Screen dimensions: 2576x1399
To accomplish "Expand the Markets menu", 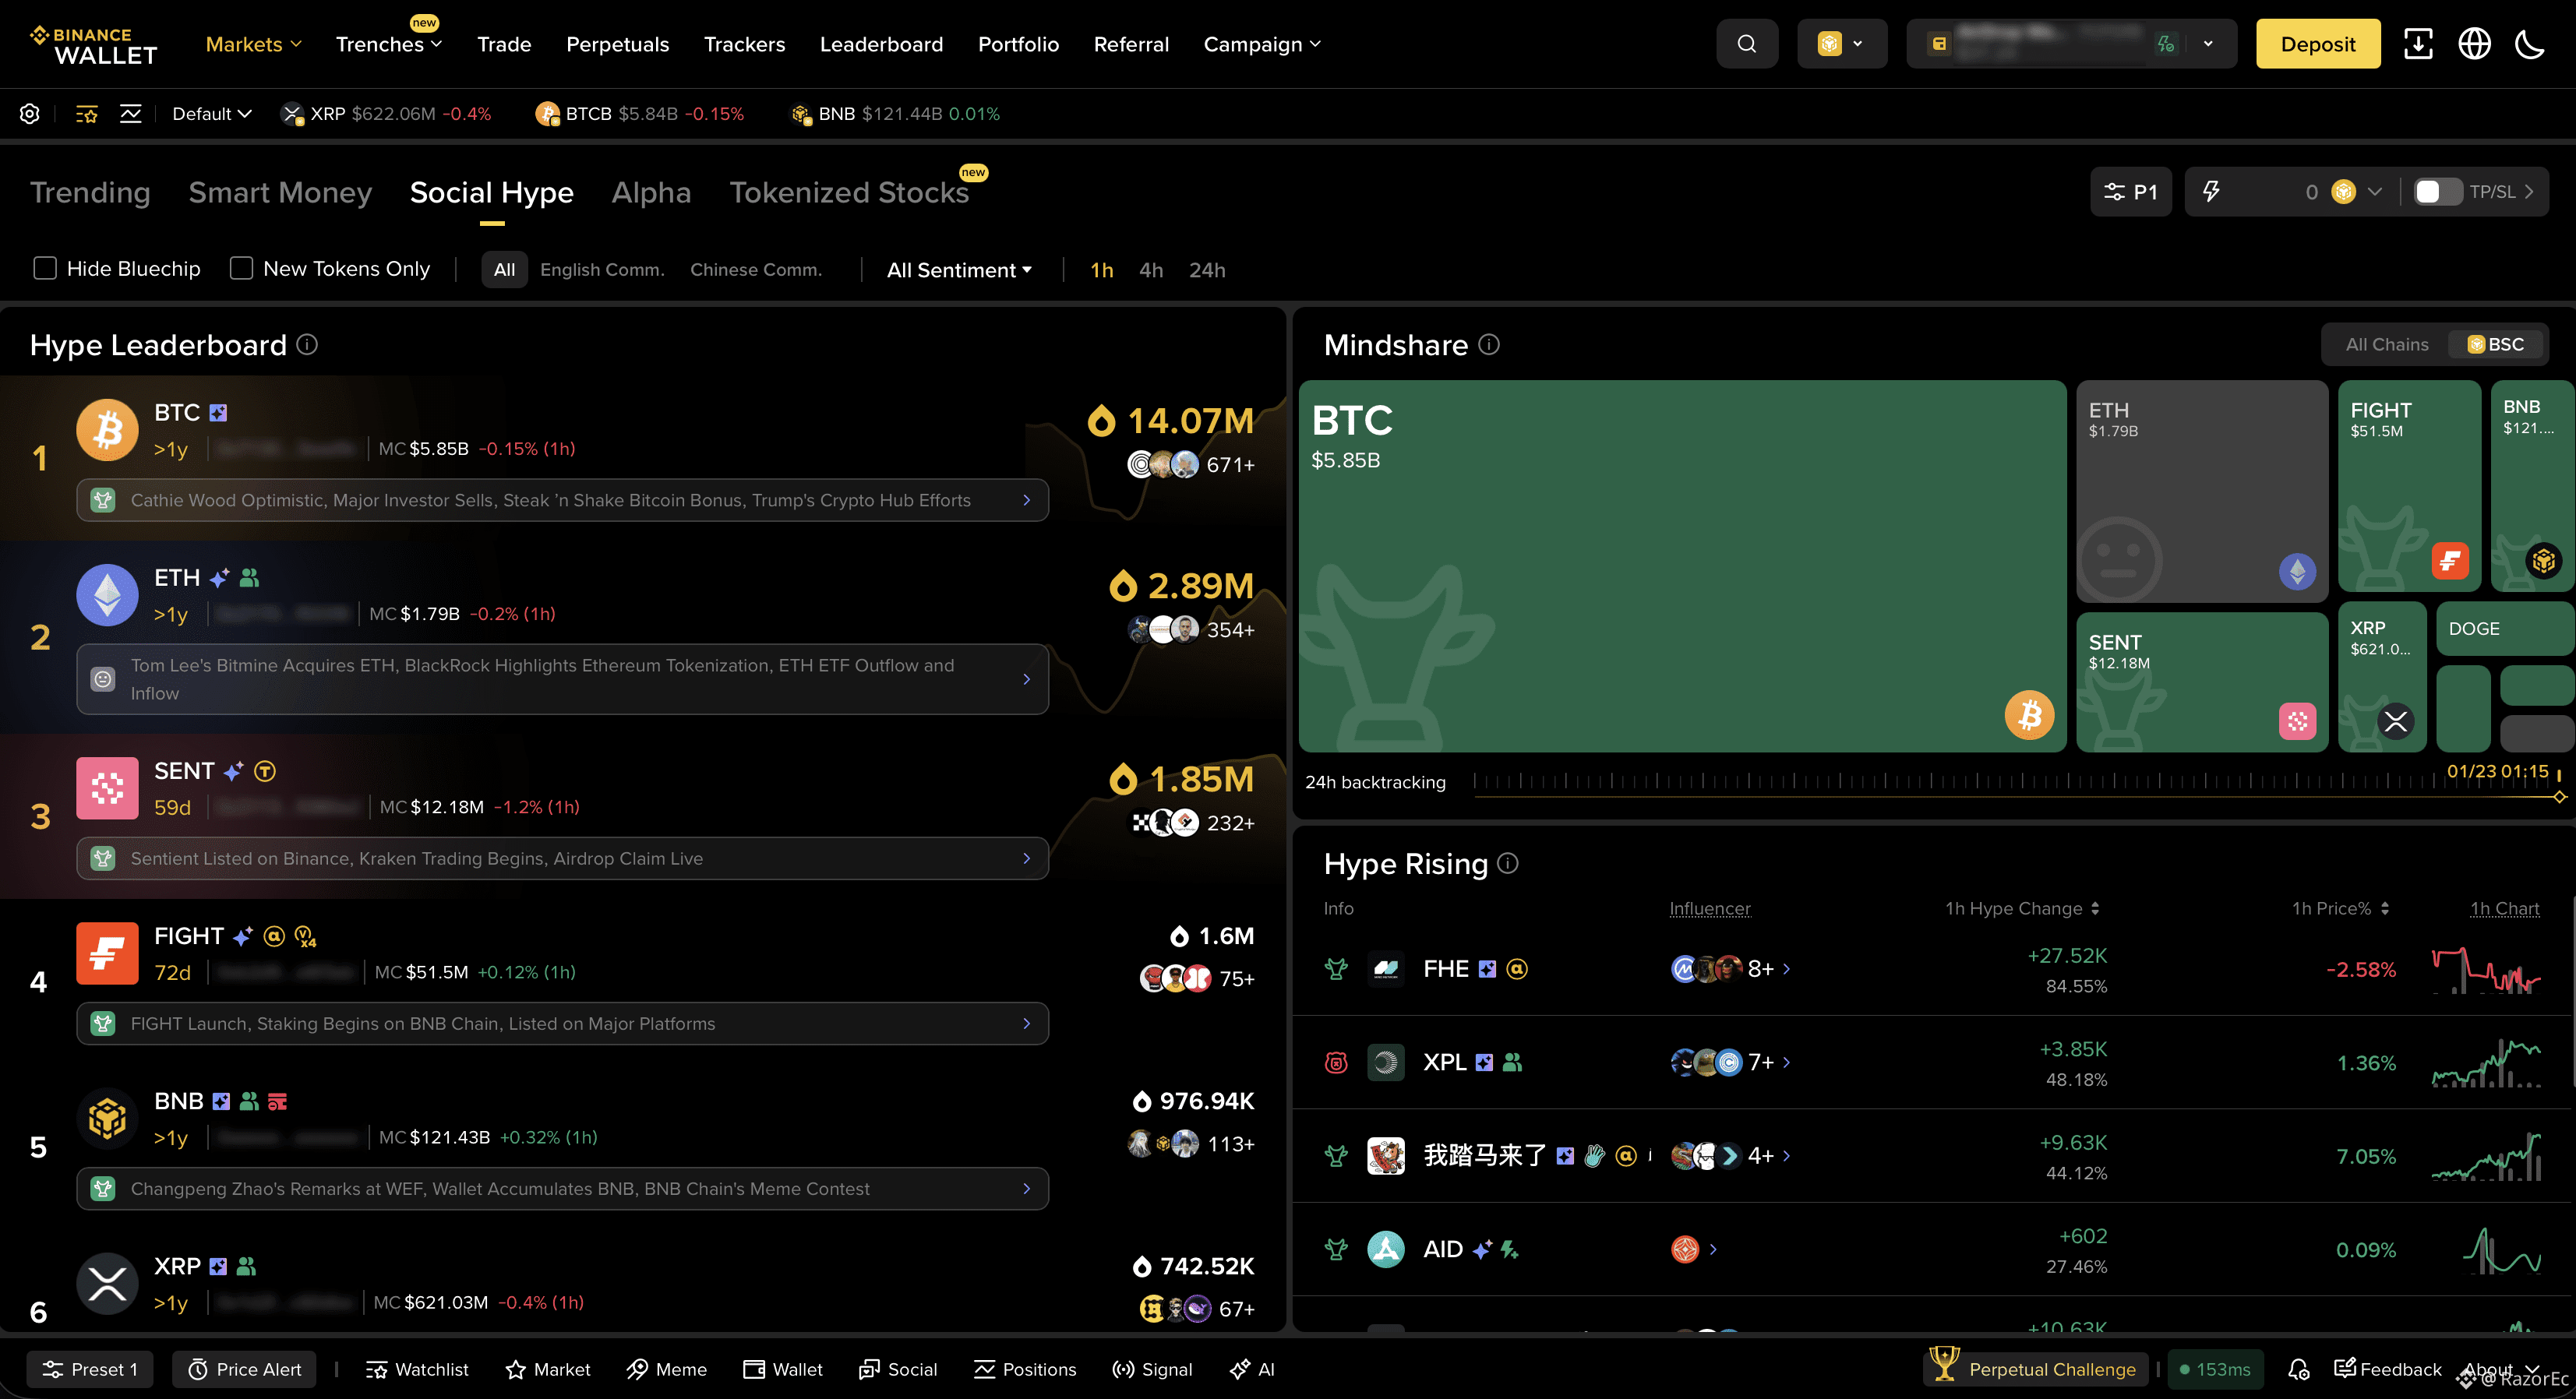I will point(253,44).
